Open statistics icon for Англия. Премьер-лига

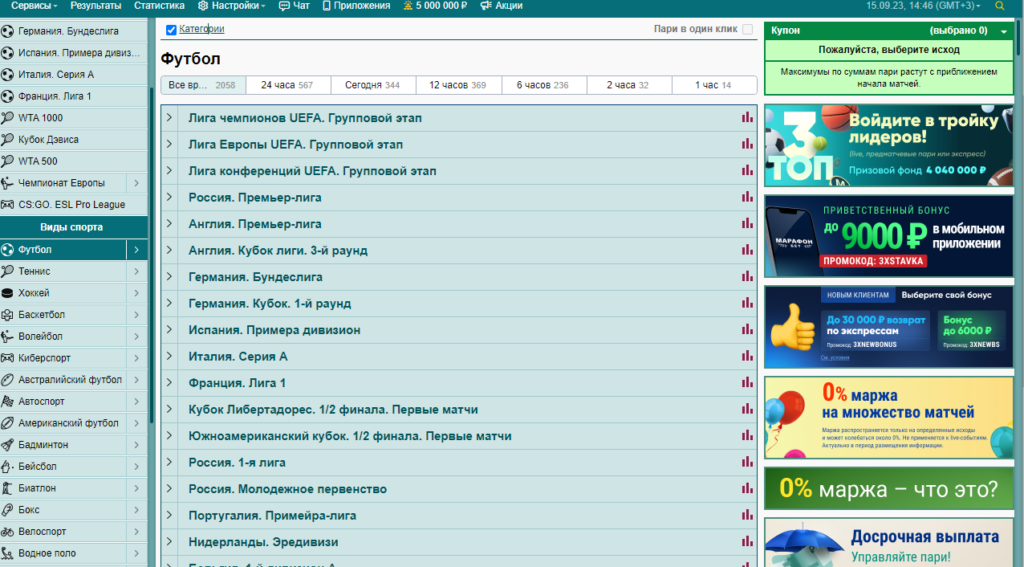(x=747, y=223)
